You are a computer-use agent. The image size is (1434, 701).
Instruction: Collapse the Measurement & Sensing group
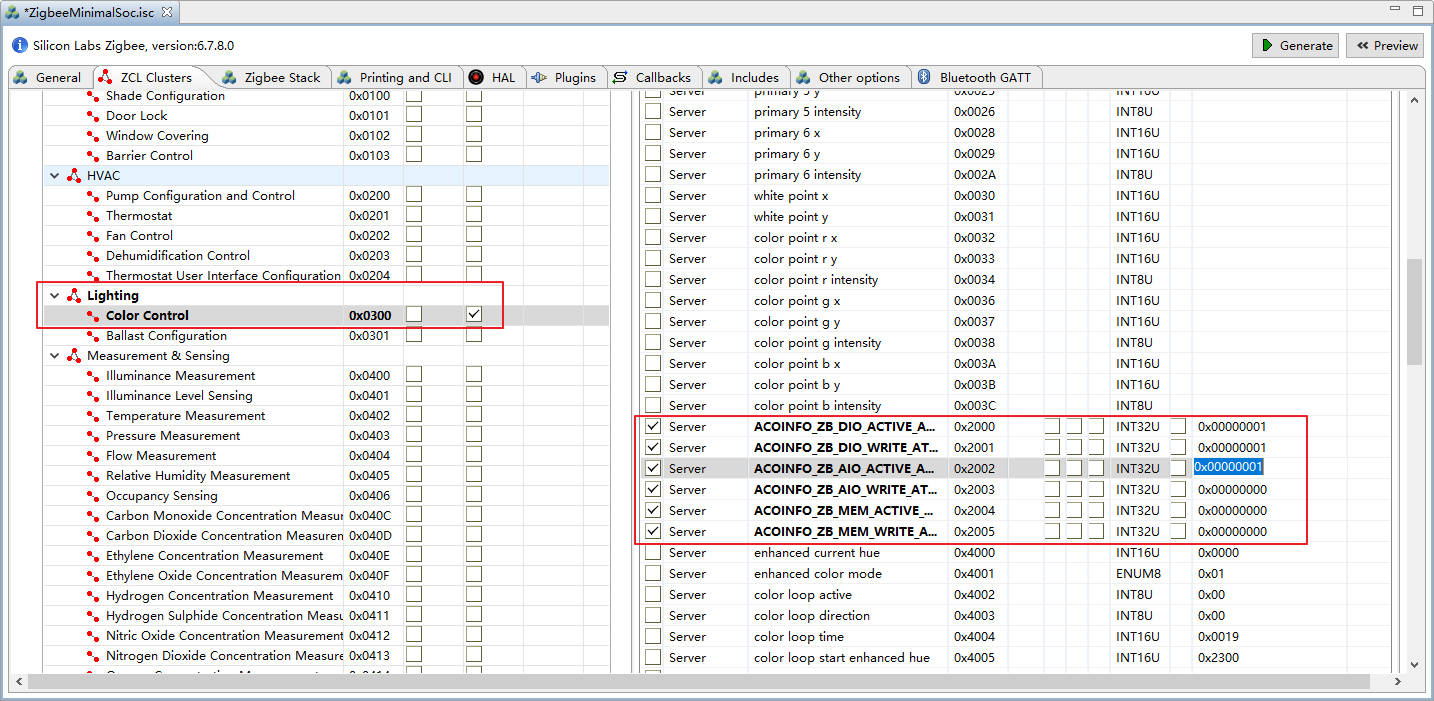click(x=55, y=356)
